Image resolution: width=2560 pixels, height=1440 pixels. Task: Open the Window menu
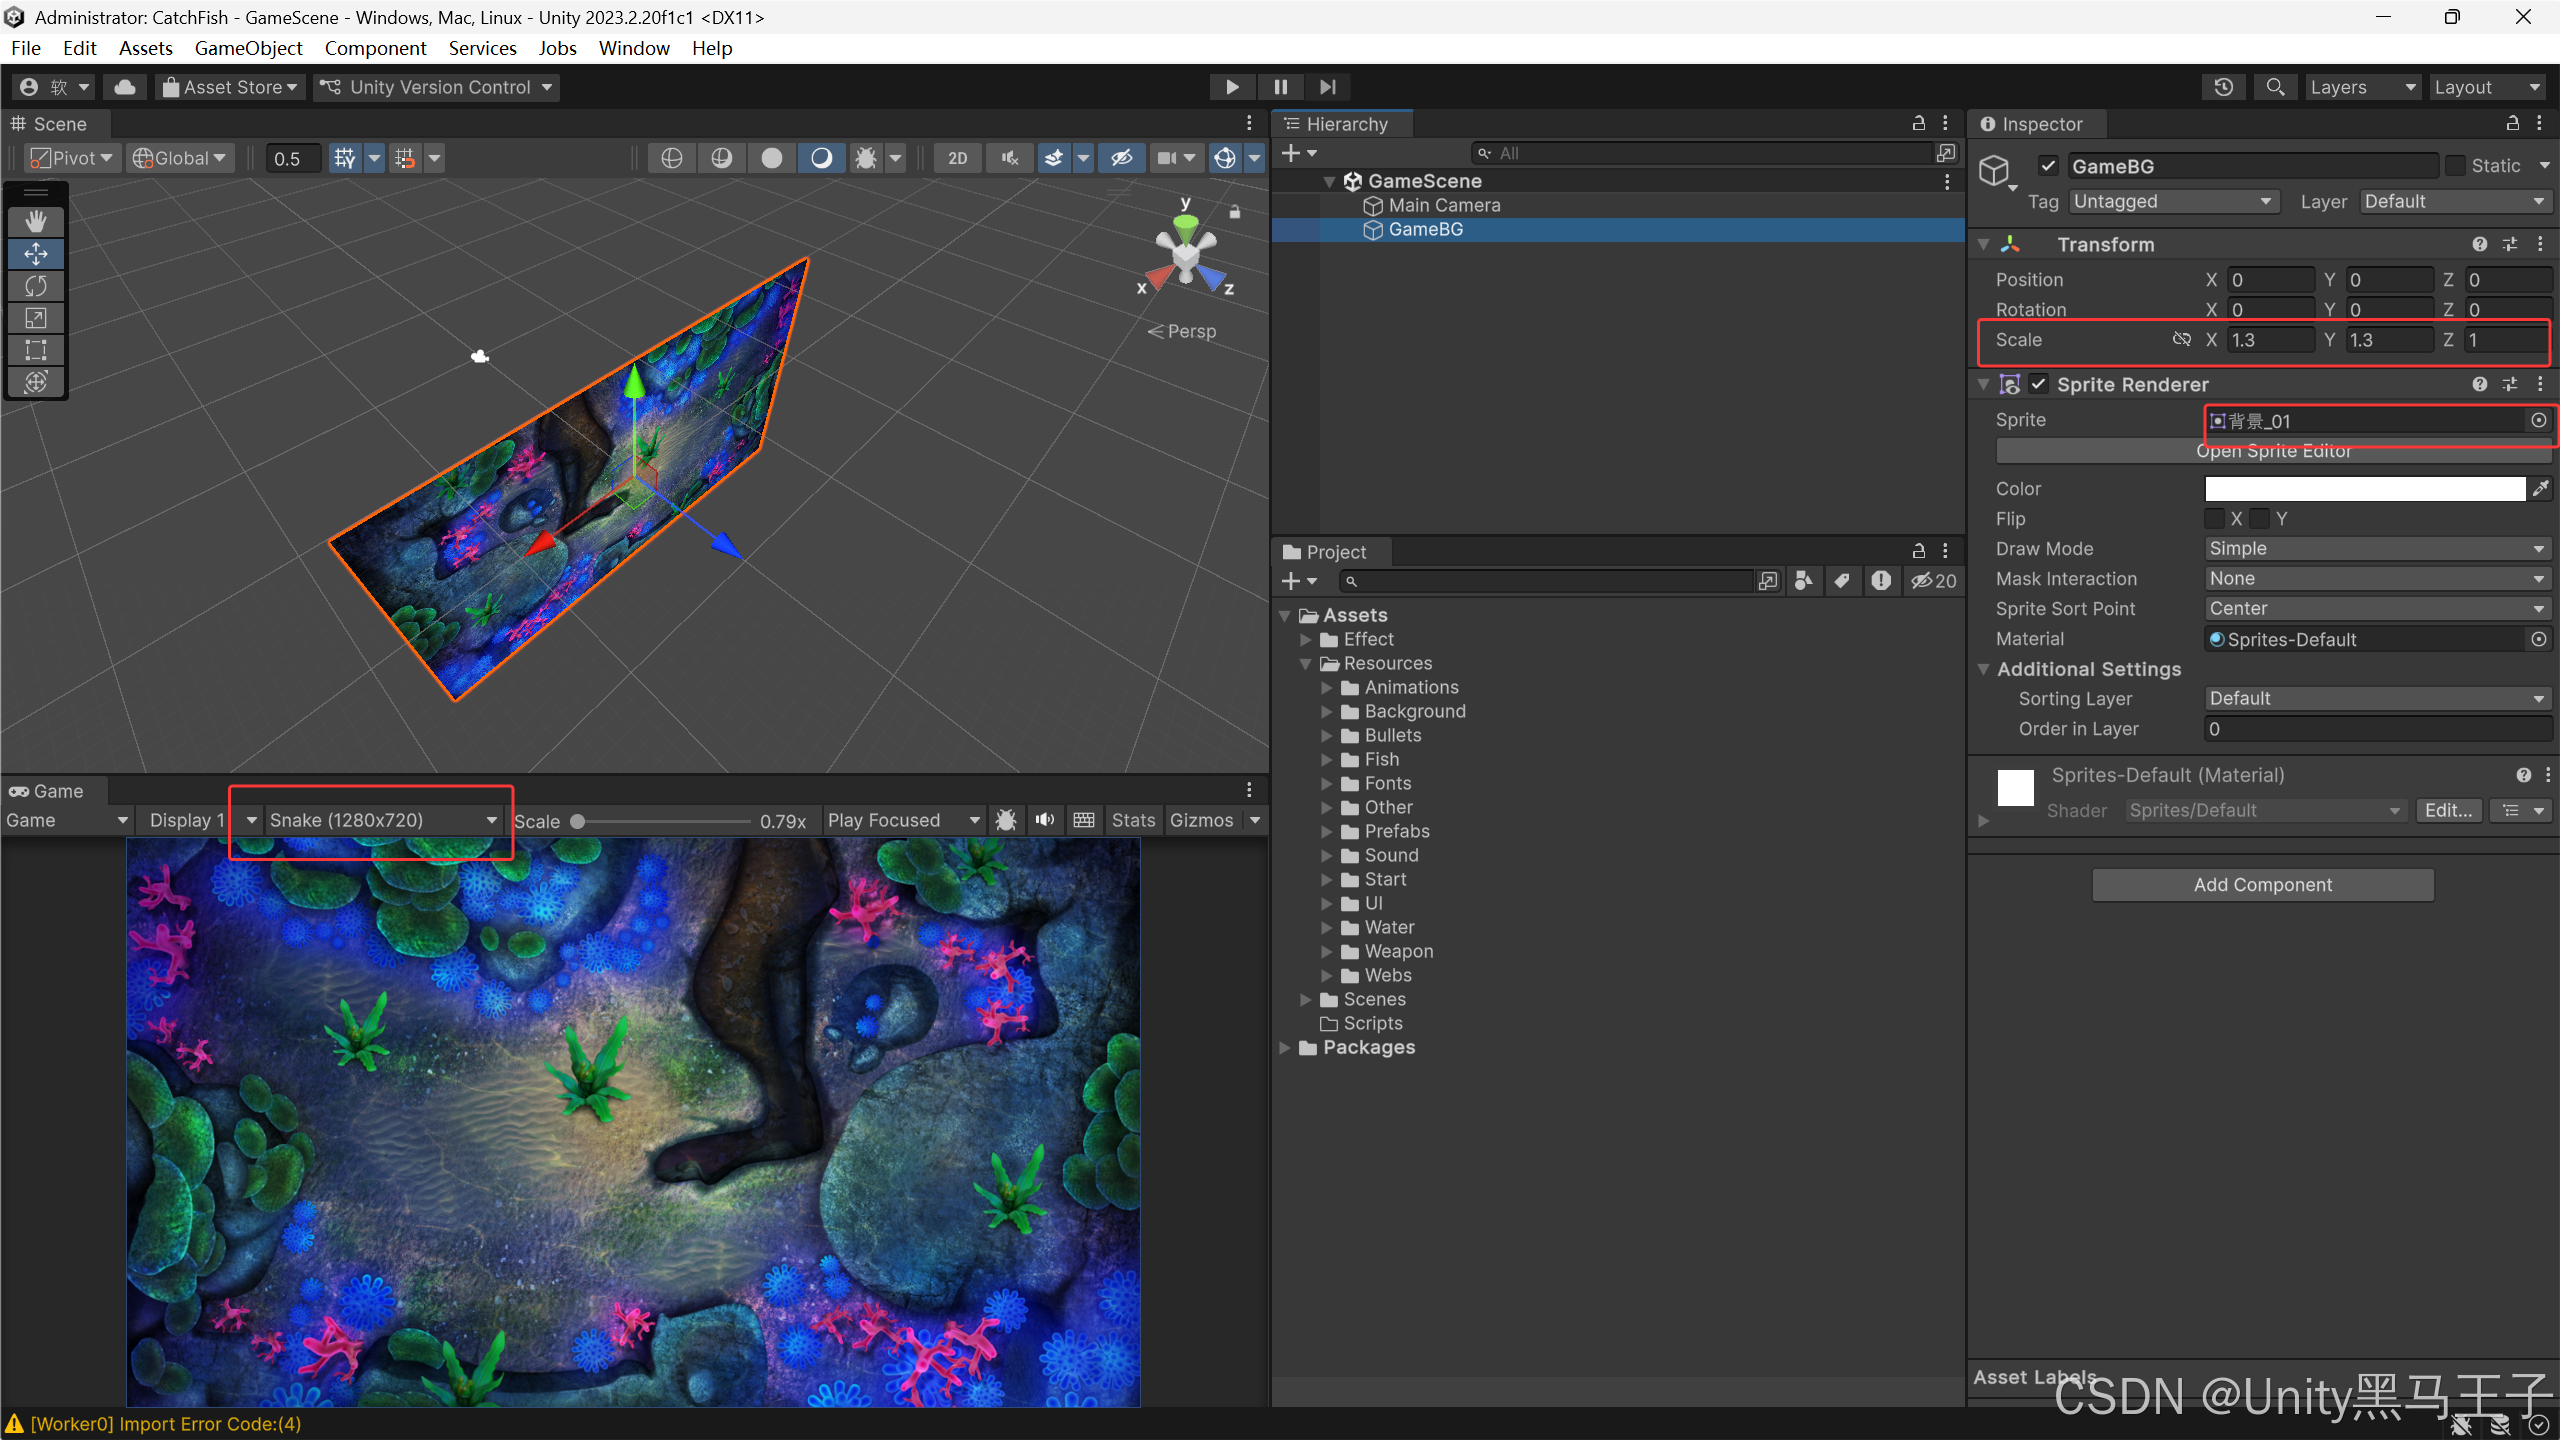click(633, 48)
